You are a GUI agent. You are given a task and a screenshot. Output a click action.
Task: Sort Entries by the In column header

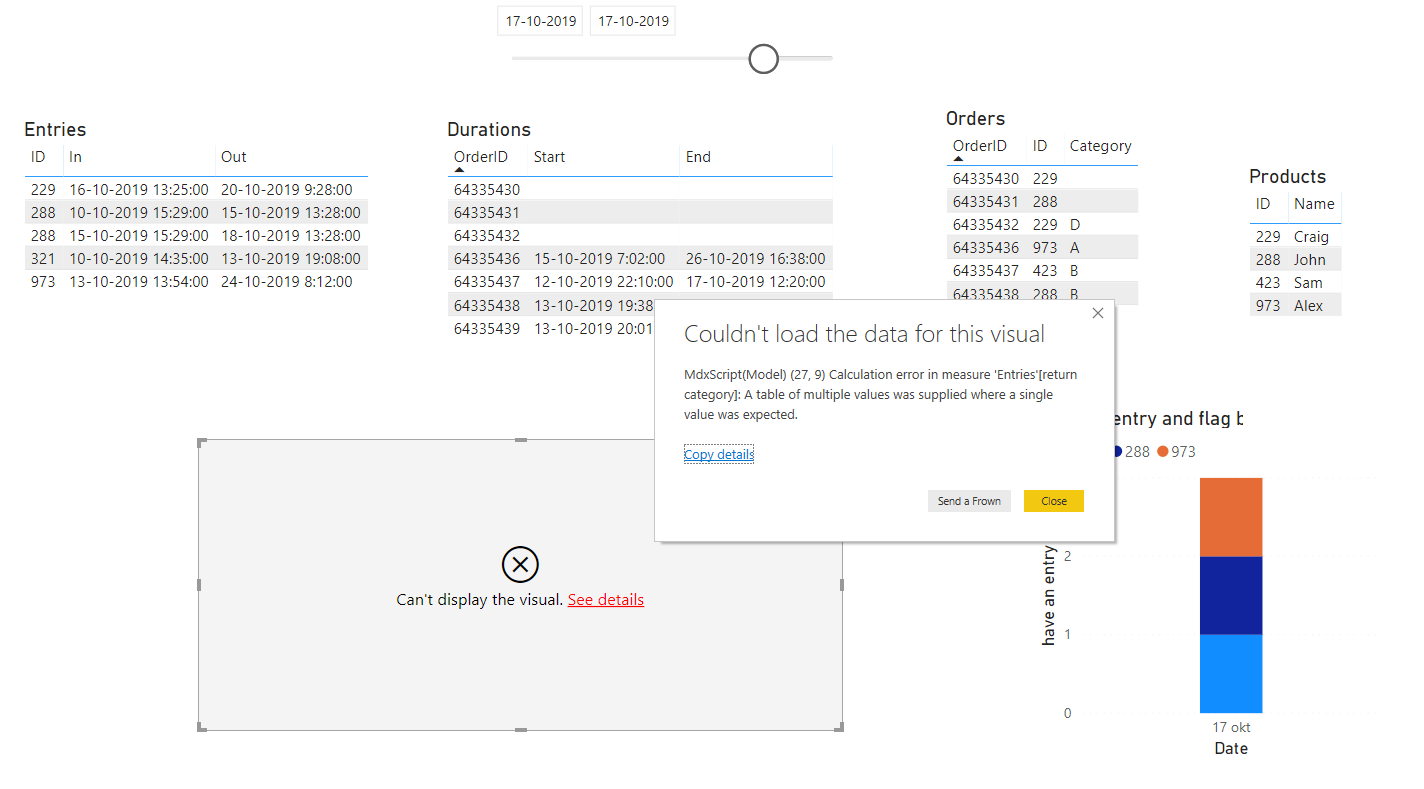coord(76,157)
